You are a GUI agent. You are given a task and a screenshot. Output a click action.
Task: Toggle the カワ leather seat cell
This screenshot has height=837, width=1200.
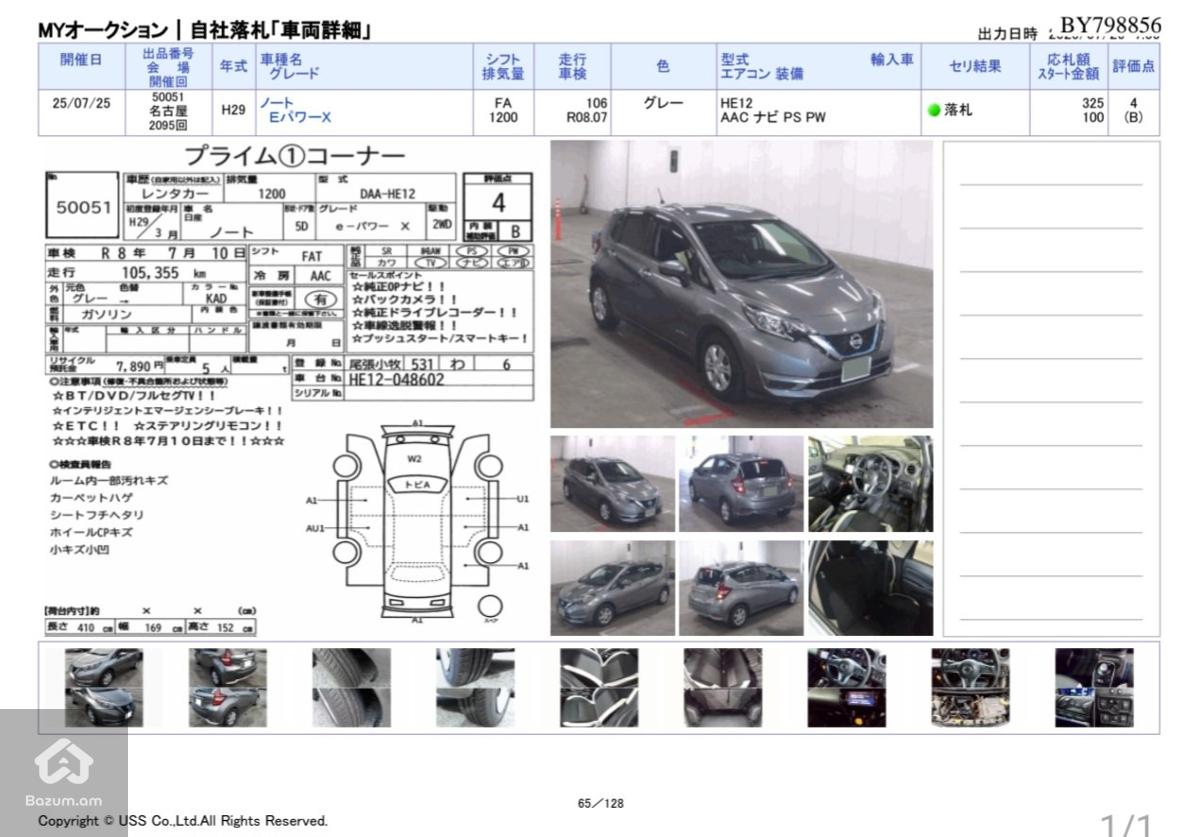coord(385,262)
